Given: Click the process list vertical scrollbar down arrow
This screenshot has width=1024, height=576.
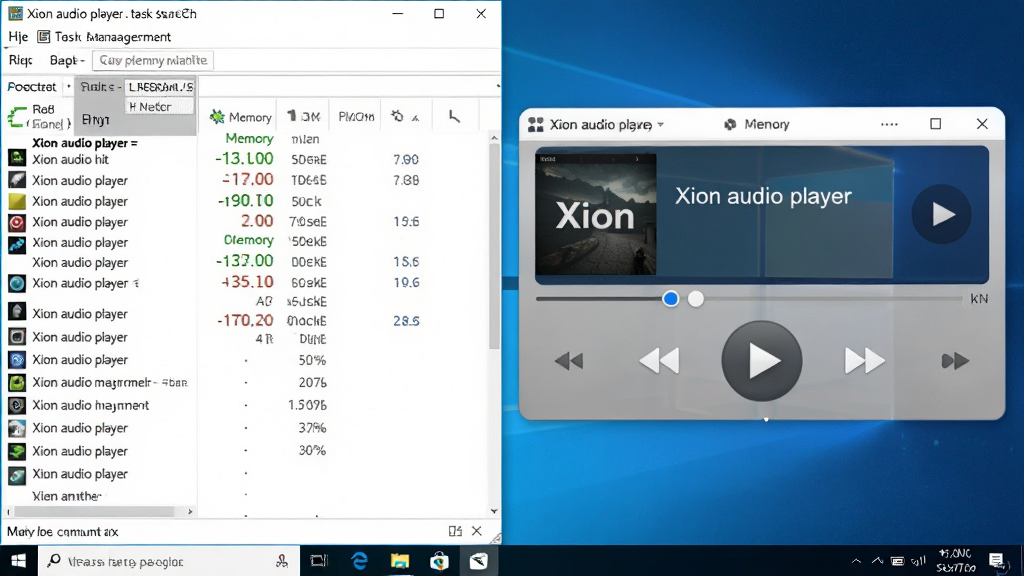Looking at the screenshot, I should (494, 511).
